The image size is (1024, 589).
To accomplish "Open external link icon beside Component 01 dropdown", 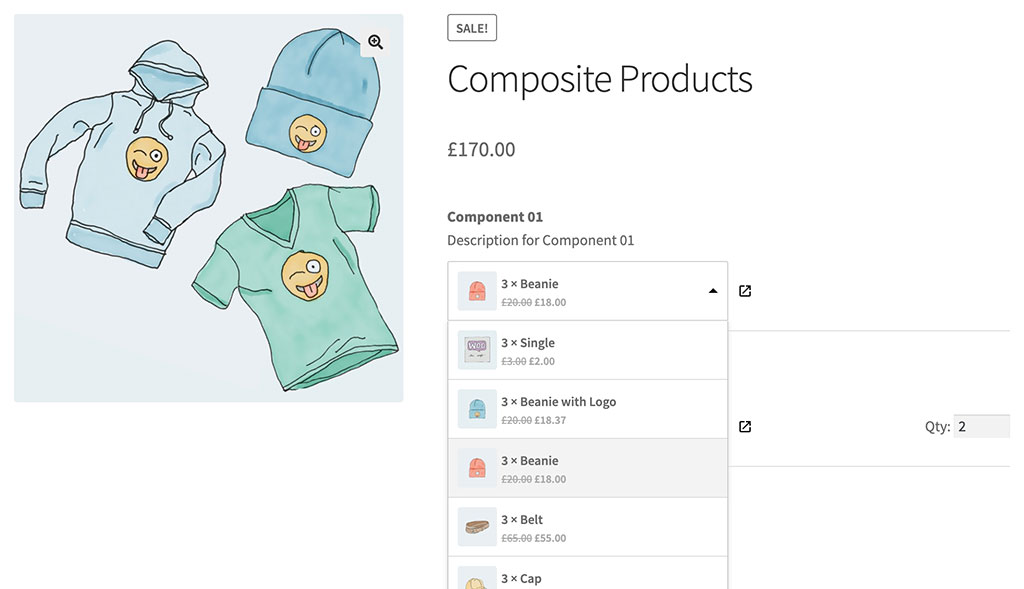I will click(745, 291).
